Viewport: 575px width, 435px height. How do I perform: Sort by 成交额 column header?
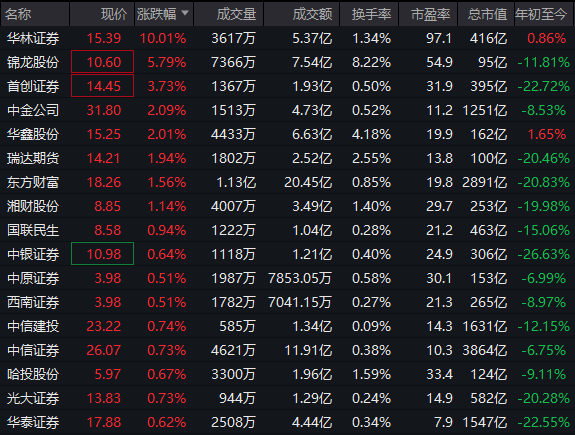click(x=301, y=14)
